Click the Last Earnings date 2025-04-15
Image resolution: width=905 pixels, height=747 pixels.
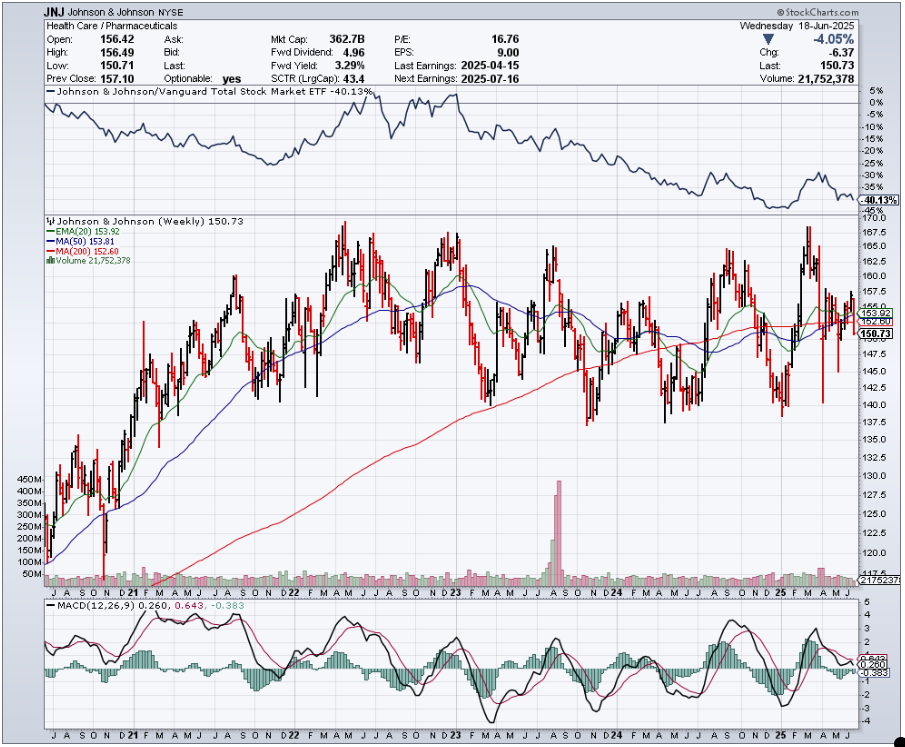point(489,65)
